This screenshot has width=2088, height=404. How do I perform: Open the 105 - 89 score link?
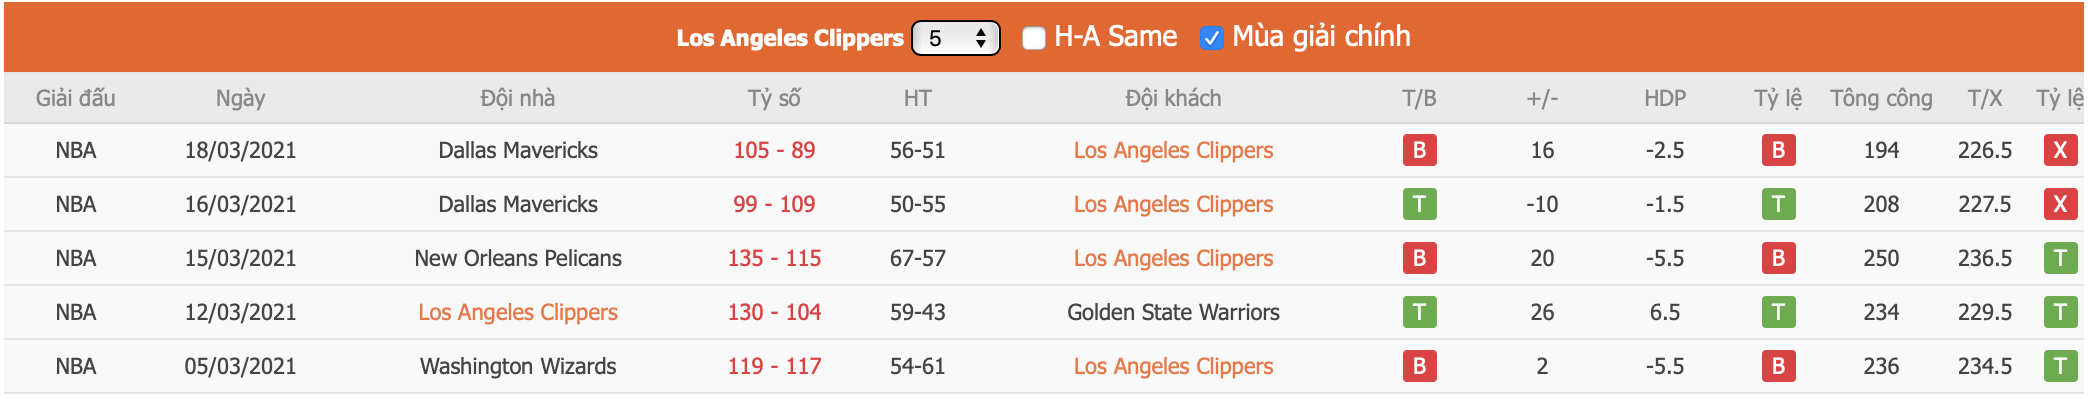pos(774,150)
